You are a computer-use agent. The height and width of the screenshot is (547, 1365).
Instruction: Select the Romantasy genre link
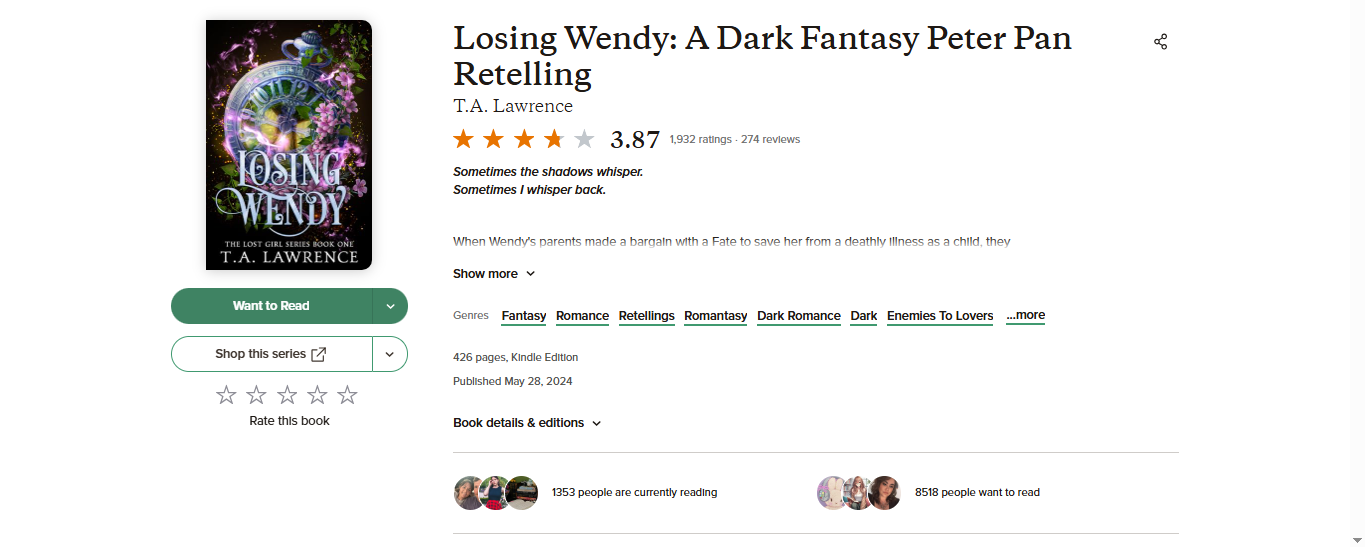click(715, 316)
